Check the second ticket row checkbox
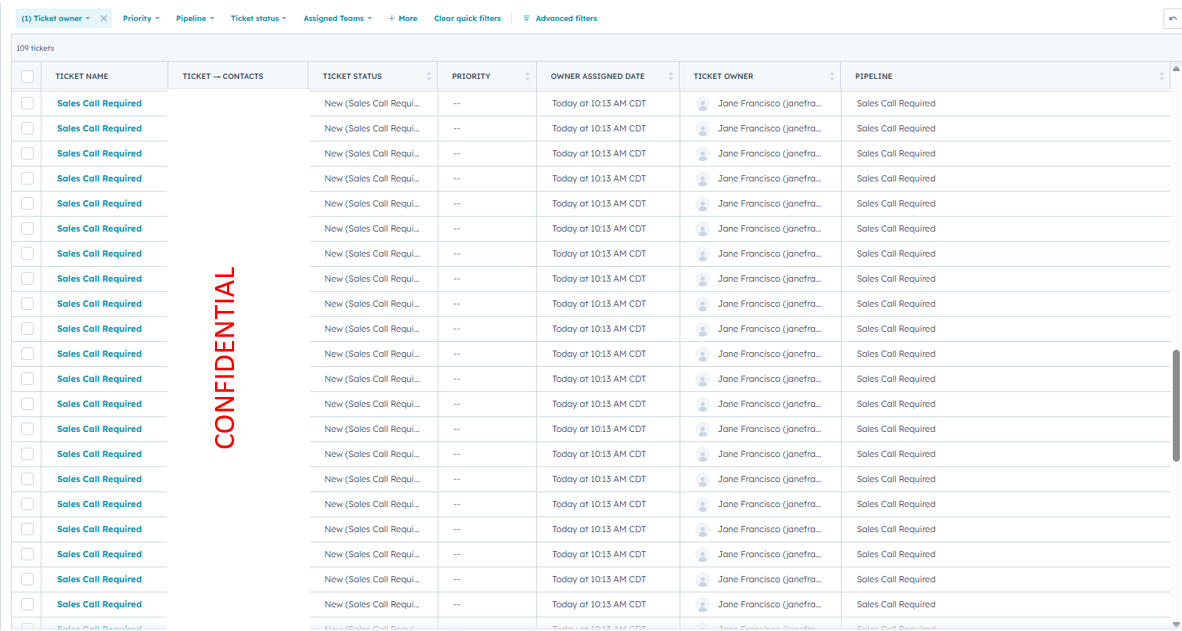Screen dimensions: 1182x631 [27, 128]
